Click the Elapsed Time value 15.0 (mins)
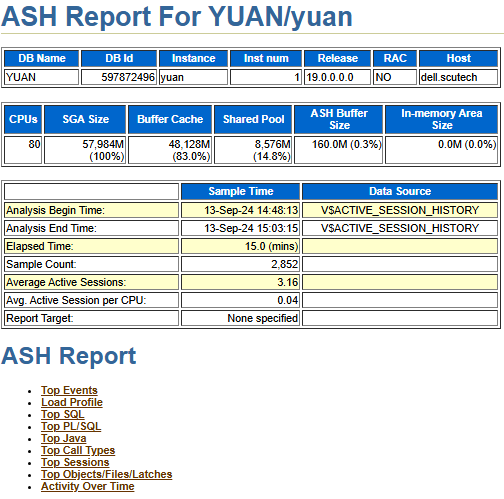Viewport: 504px width, 499px height. [x=271, y=246]
